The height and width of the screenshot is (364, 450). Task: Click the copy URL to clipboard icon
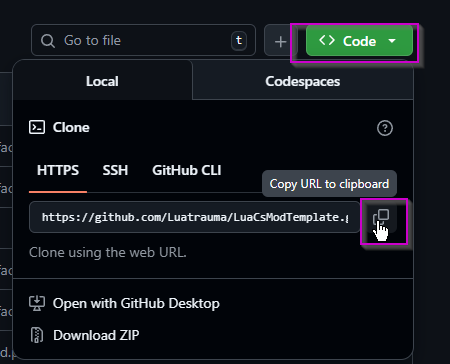[x=381, y=217]
